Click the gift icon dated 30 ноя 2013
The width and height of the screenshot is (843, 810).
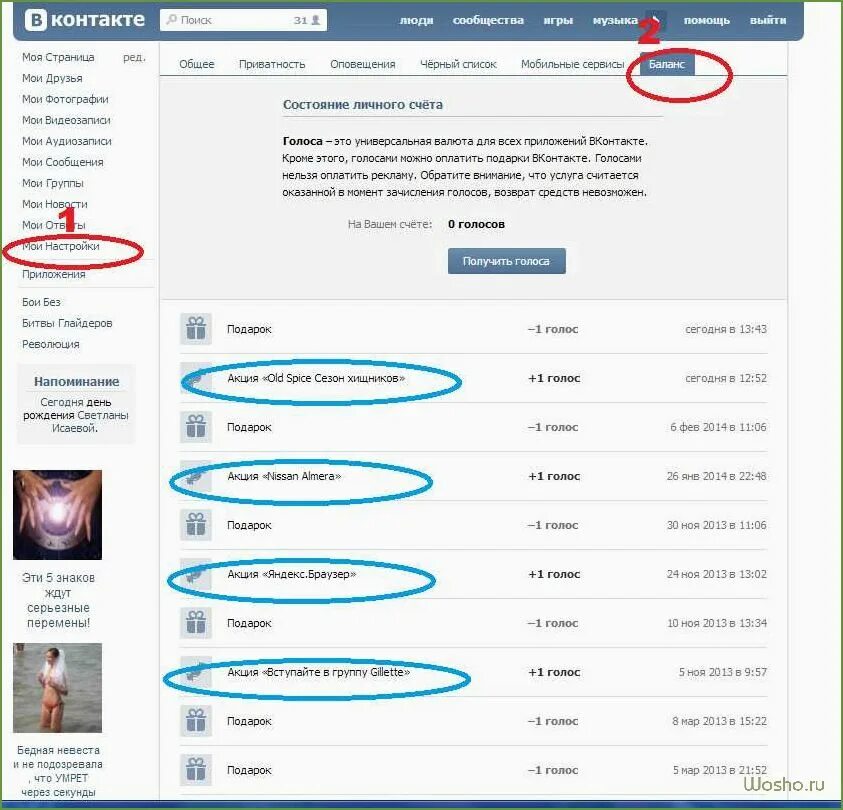click(196, 525)
